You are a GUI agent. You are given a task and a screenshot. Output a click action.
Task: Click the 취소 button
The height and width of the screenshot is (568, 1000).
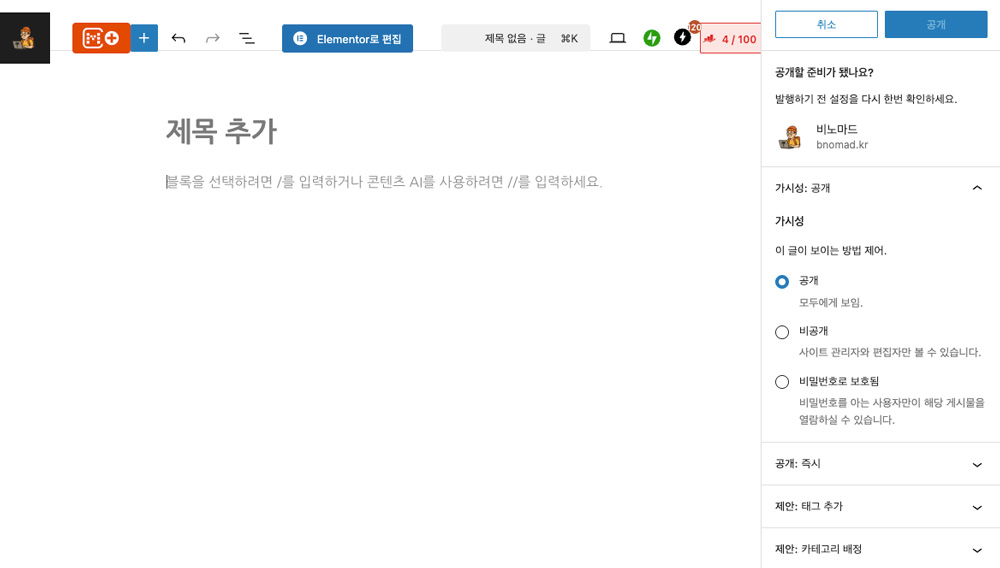(x=826, y=24)
